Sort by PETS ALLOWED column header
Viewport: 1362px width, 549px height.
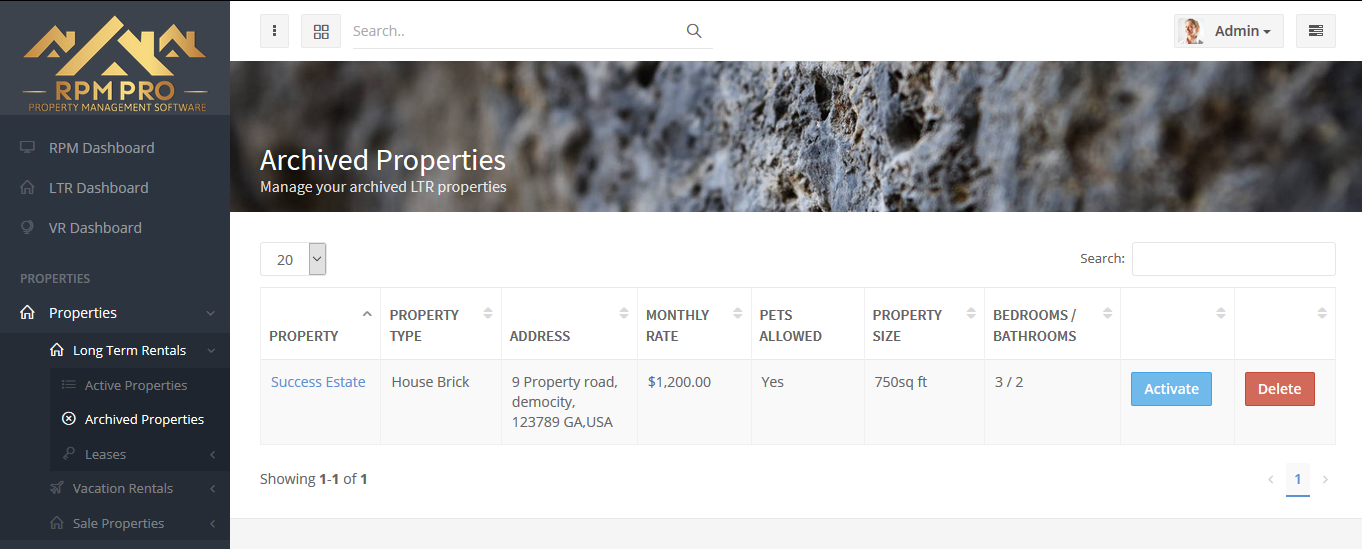(808, 324)
